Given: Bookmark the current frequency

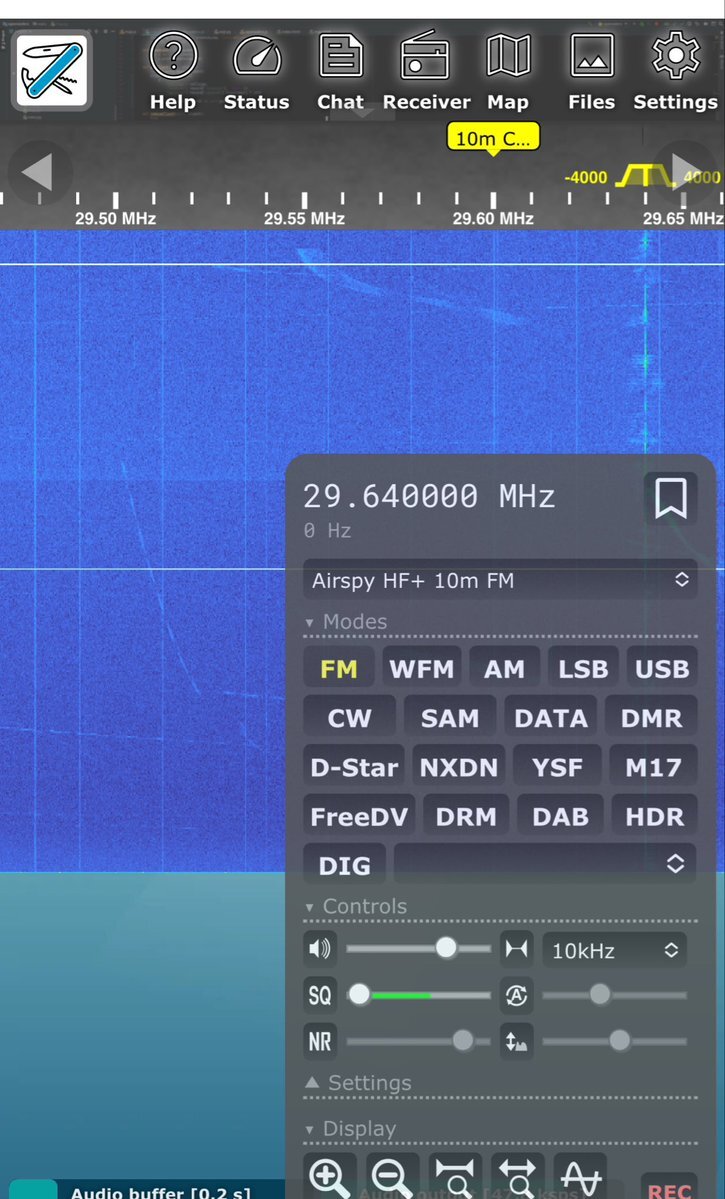Looking at the screenshot, I should coord(670,498).
